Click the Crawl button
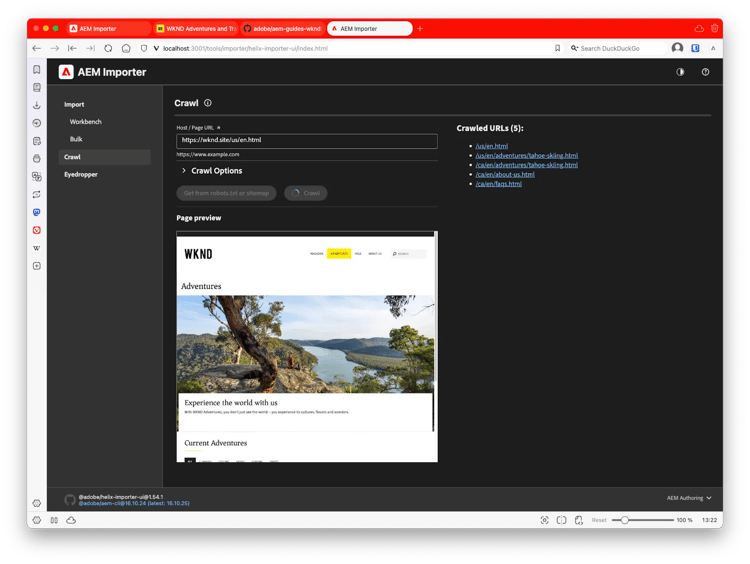Viewport: 750px width, 564px height. (x=306, y=193)
